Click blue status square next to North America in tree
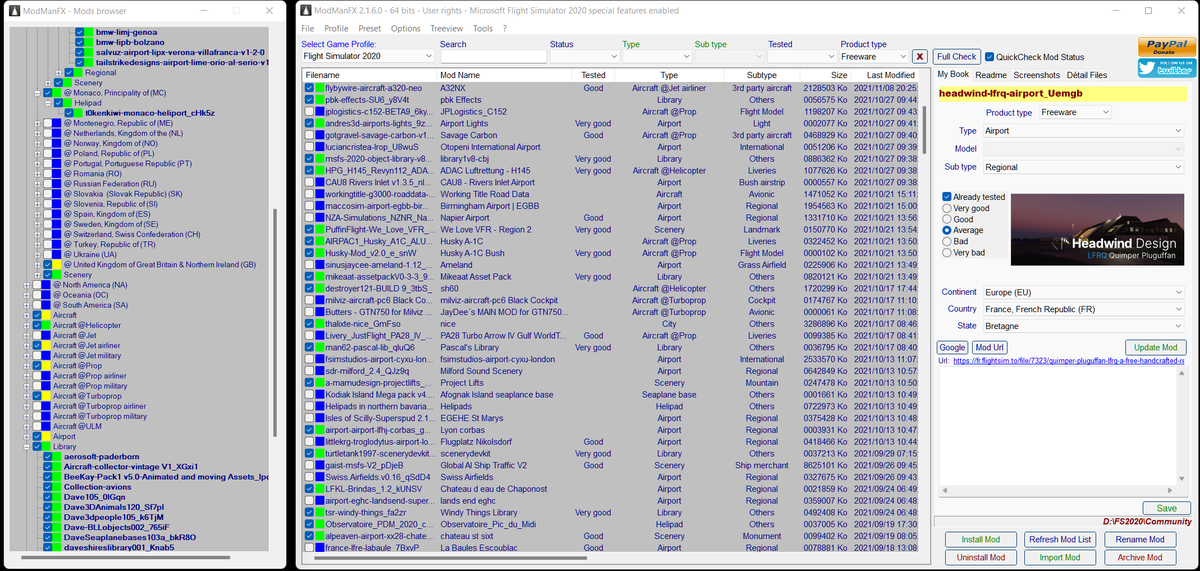 pyautogui.click(x=45, y=285)
